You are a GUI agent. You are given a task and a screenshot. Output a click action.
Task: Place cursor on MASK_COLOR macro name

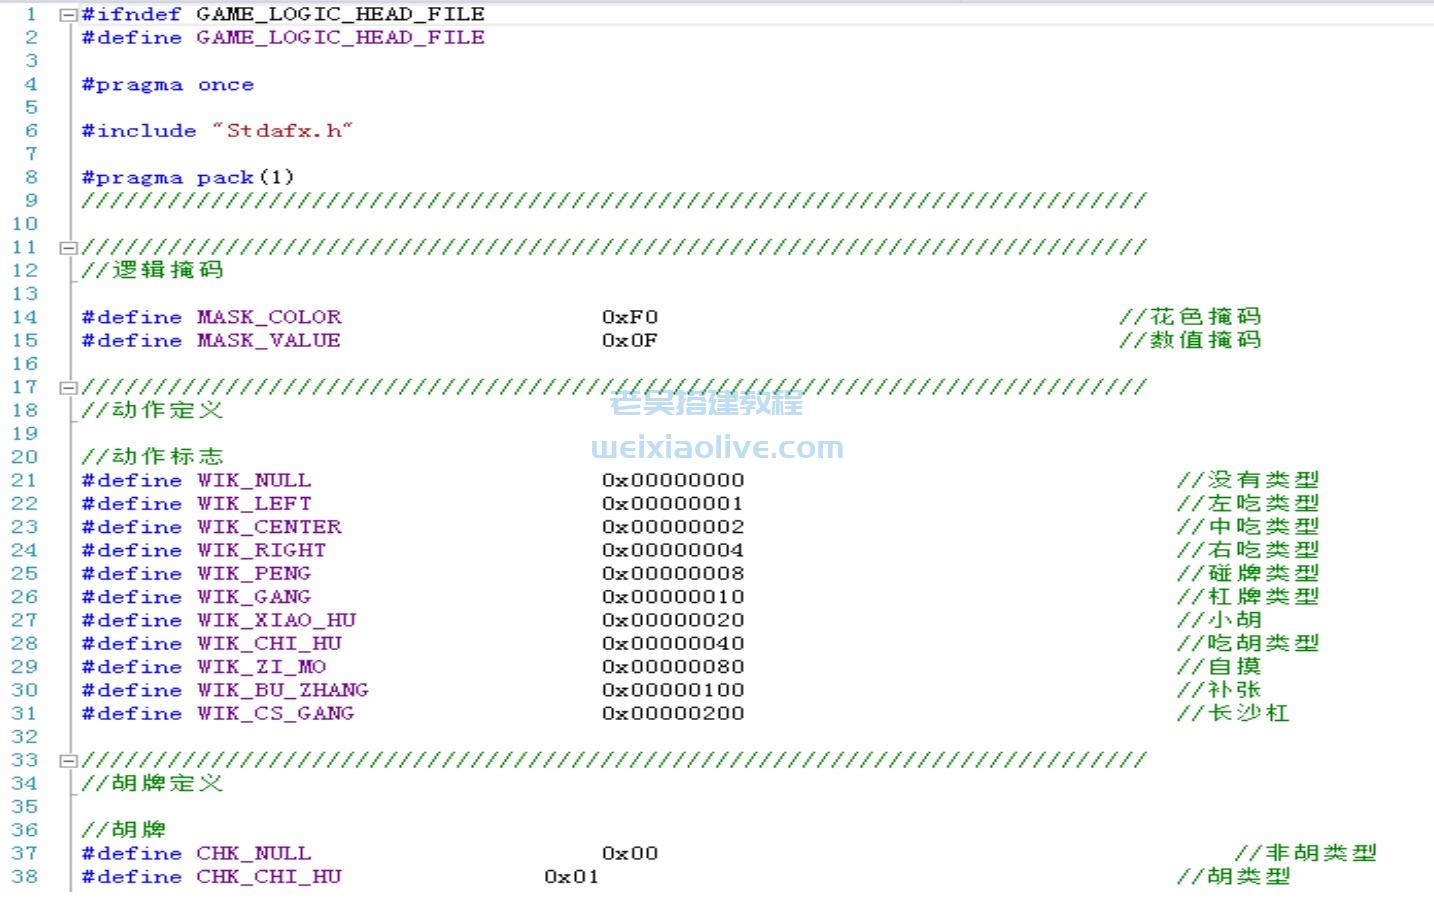click(268, 317)
